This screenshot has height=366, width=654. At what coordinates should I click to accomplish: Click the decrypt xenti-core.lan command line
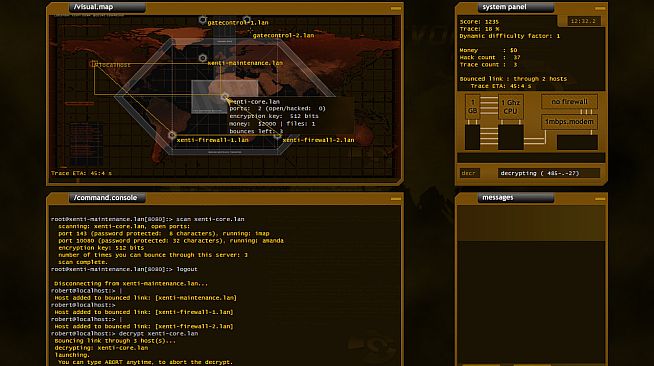[x=125, y=333]
